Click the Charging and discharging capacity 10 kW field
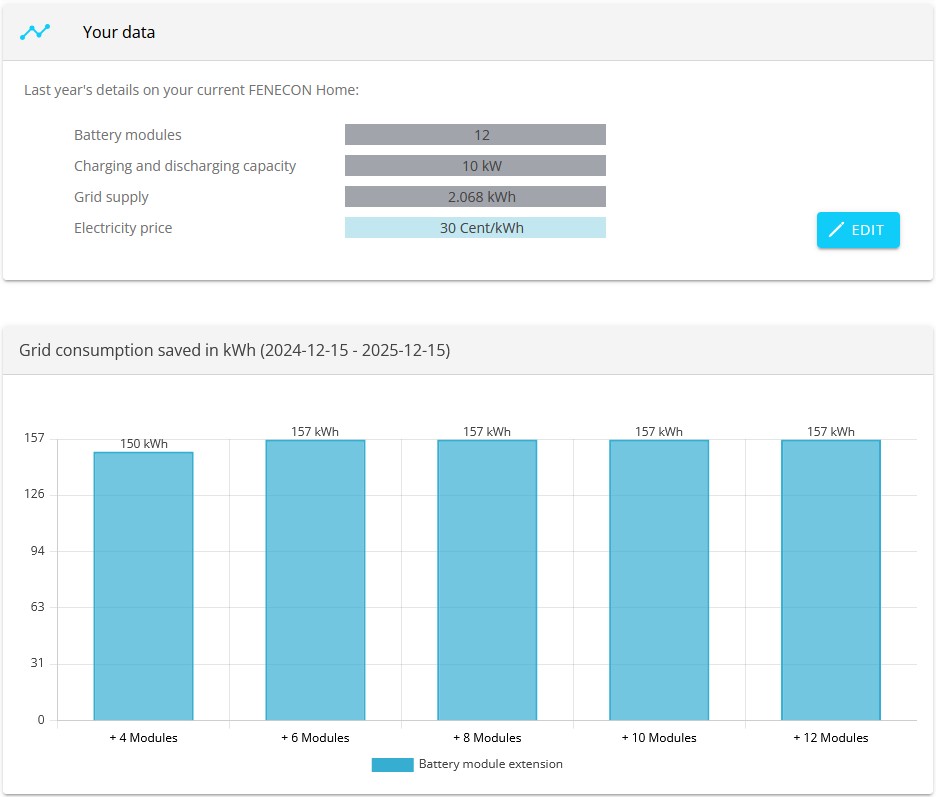 (475, 166)
